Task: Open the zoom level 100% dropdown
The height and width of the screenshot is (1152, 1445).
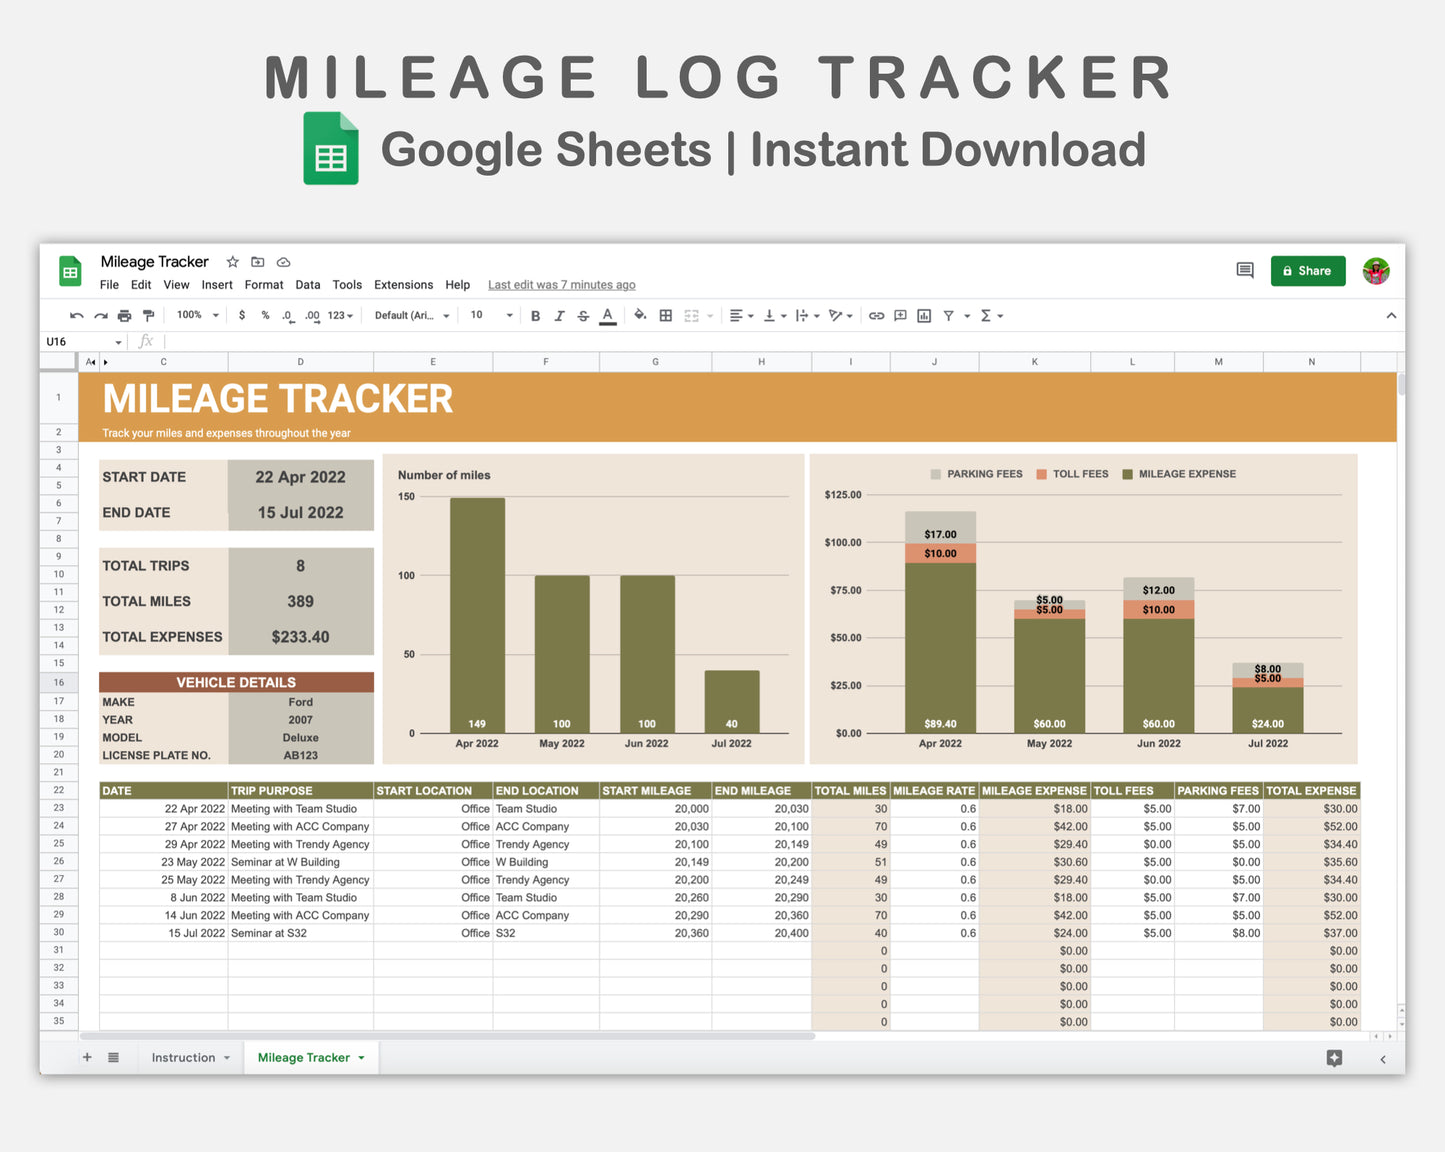Action: pos(196,315)
